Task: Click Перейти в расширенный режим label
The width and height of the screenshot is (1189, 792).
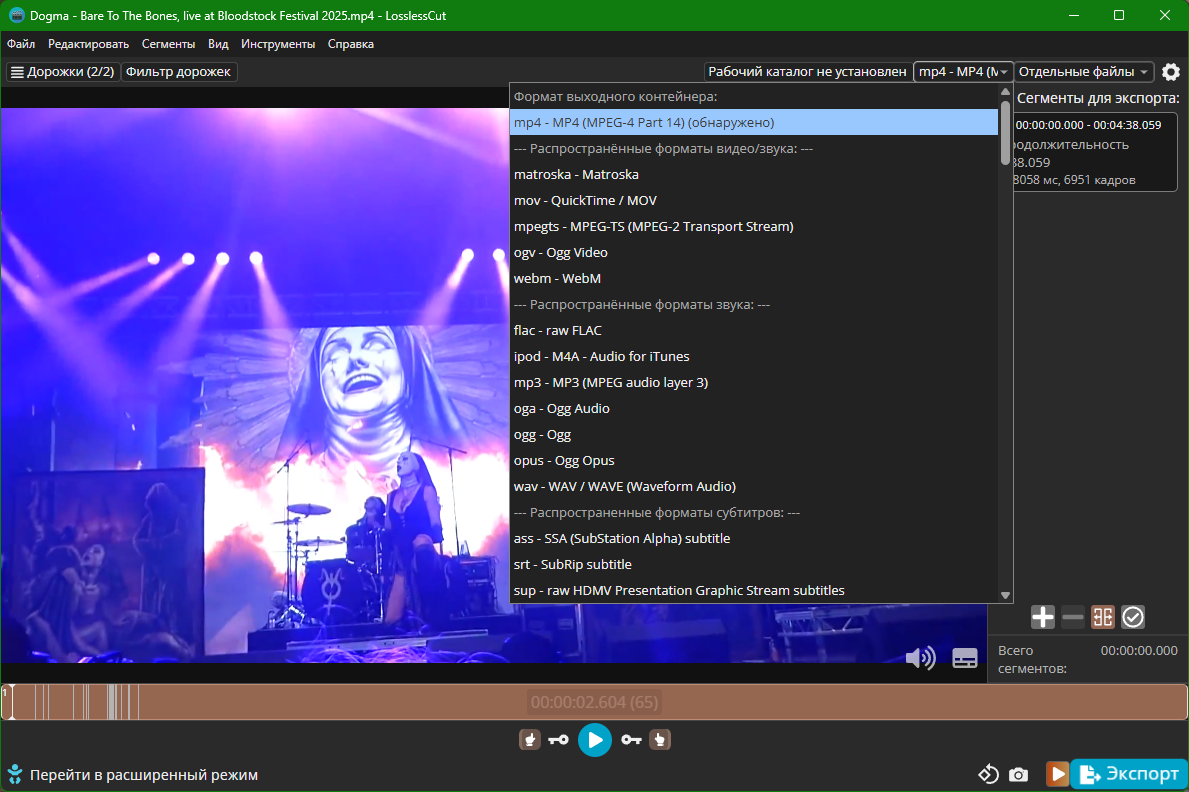Action: (144, 775)
